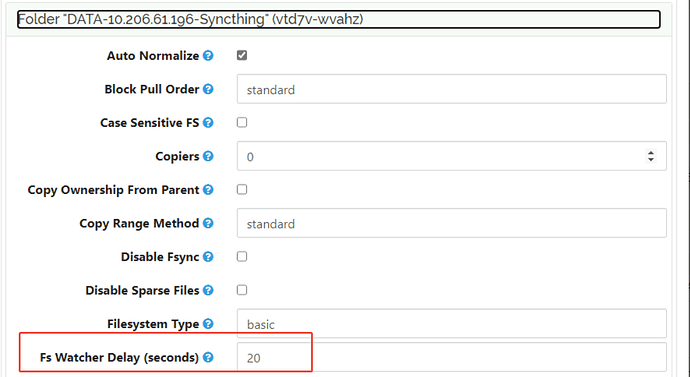This screenshot has width=690, height=377.
Task: Click the Copiers stepper arrows
Action: [x=650, y=156]
